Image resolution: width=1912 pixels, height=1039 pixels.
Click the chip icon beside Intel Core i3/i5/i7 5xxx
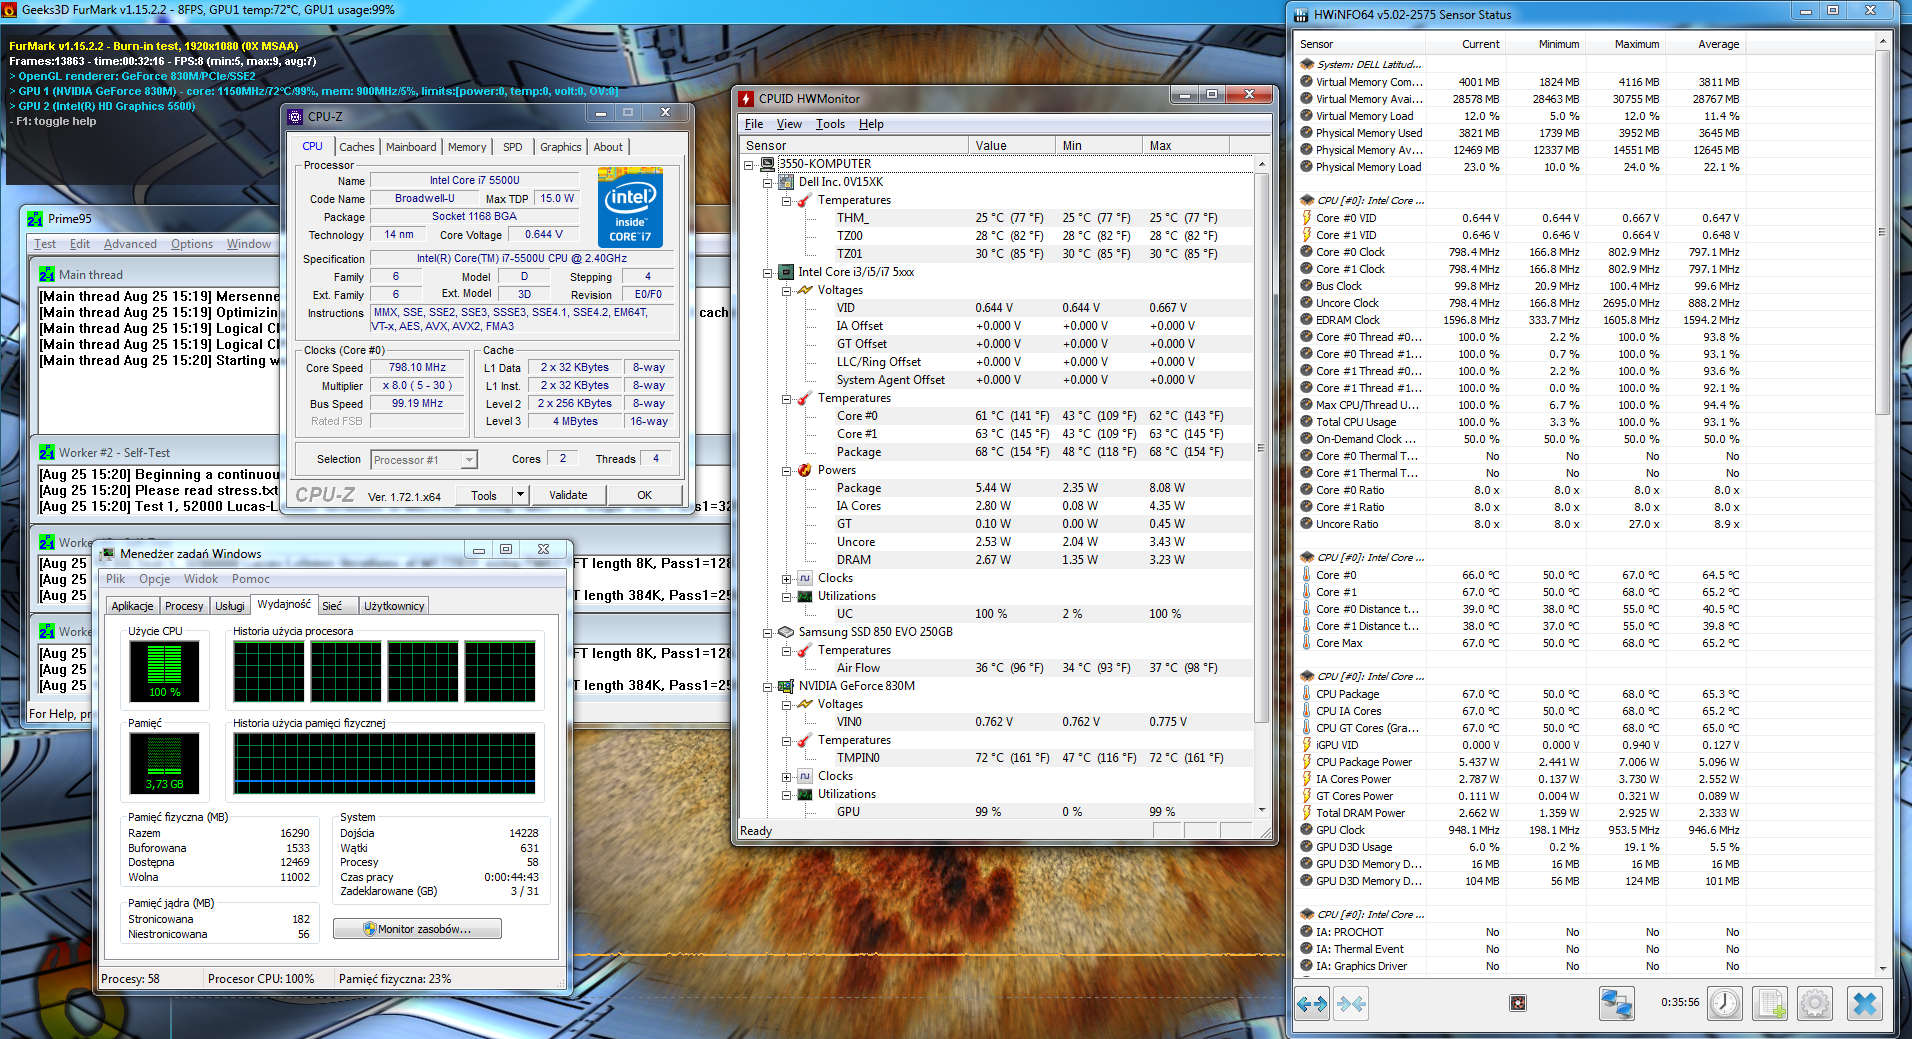click(x=786, y=272)
